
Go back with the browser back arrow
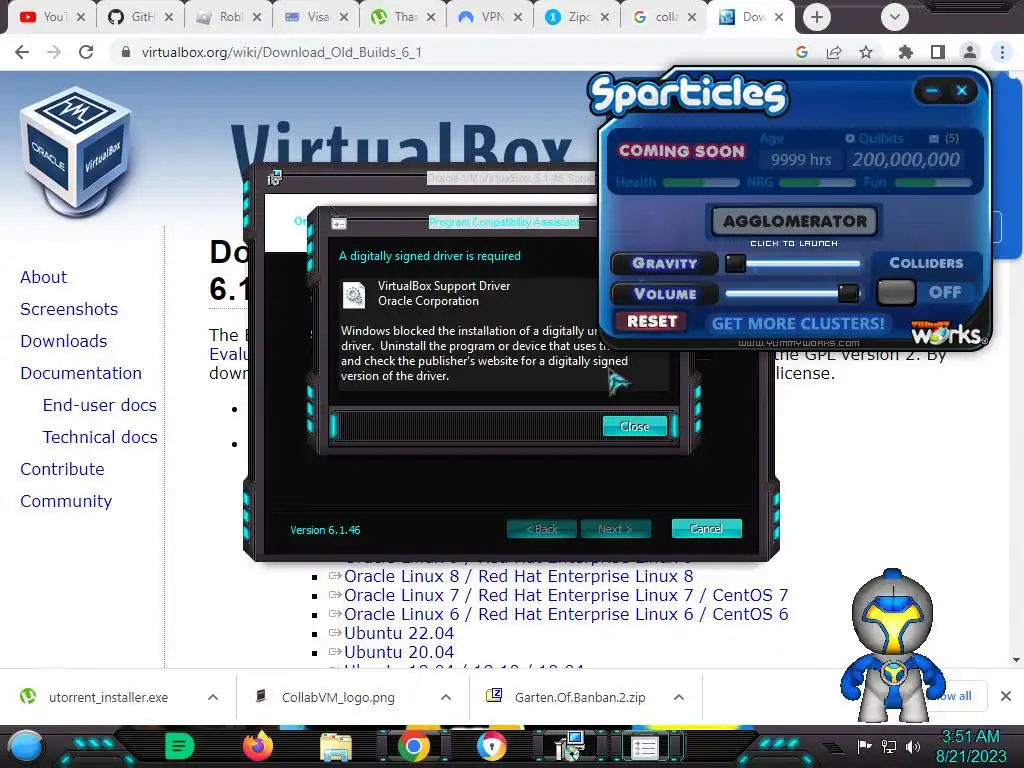point(22,52)
